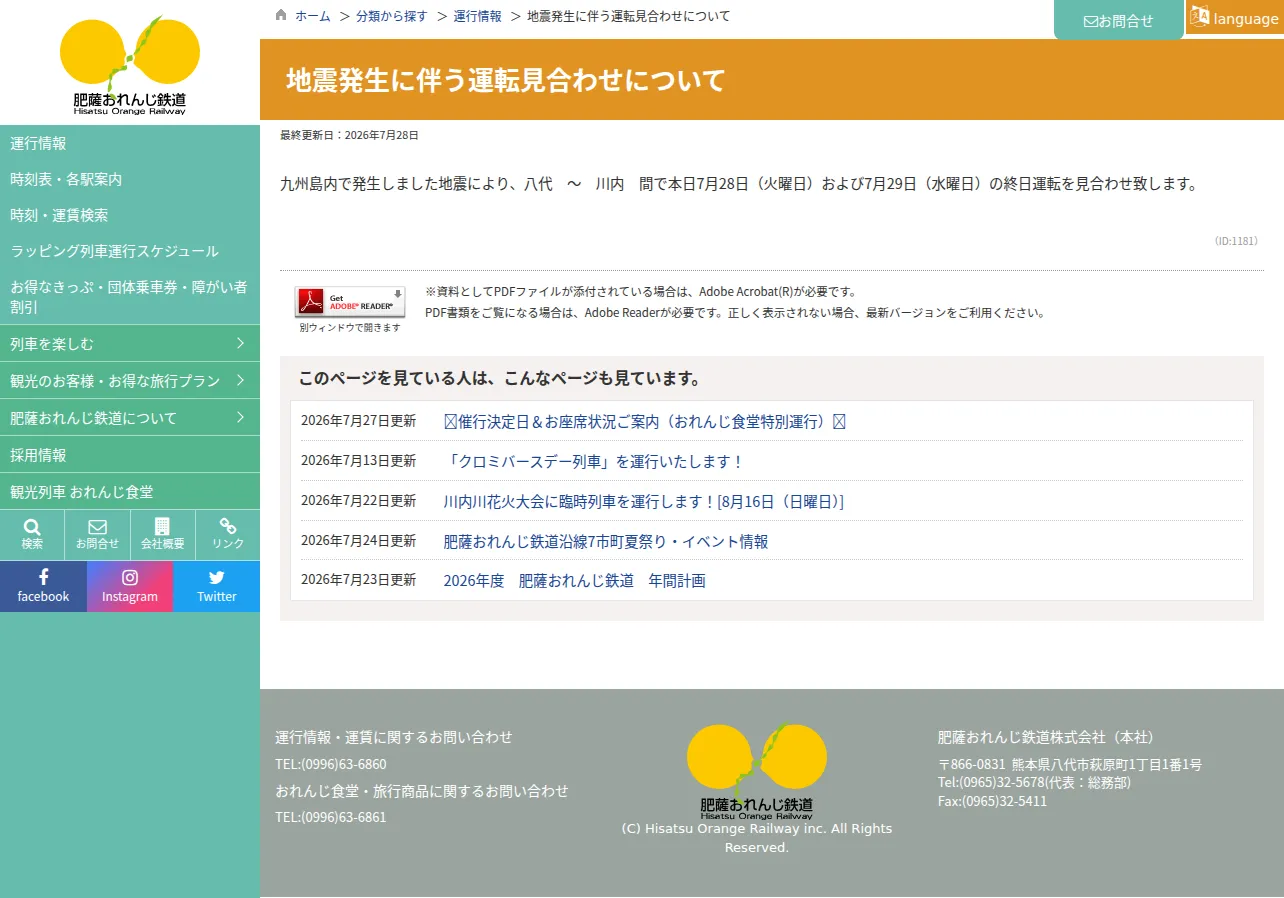Expand 観光のお客様・お得な旅行プラン menu

(130, 381)
